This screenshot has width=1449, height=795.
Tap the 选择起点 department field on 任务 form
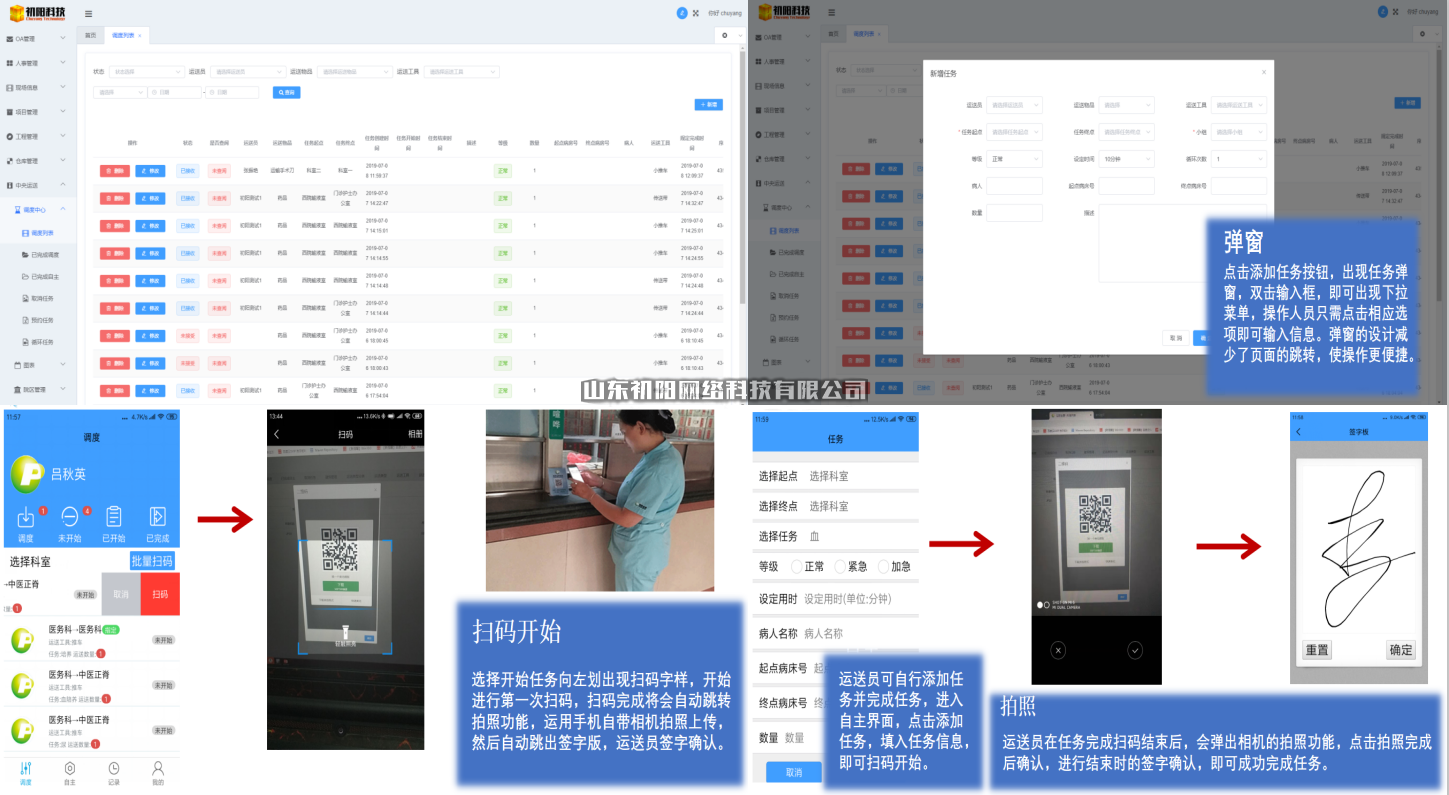click(x=835, y=476)
